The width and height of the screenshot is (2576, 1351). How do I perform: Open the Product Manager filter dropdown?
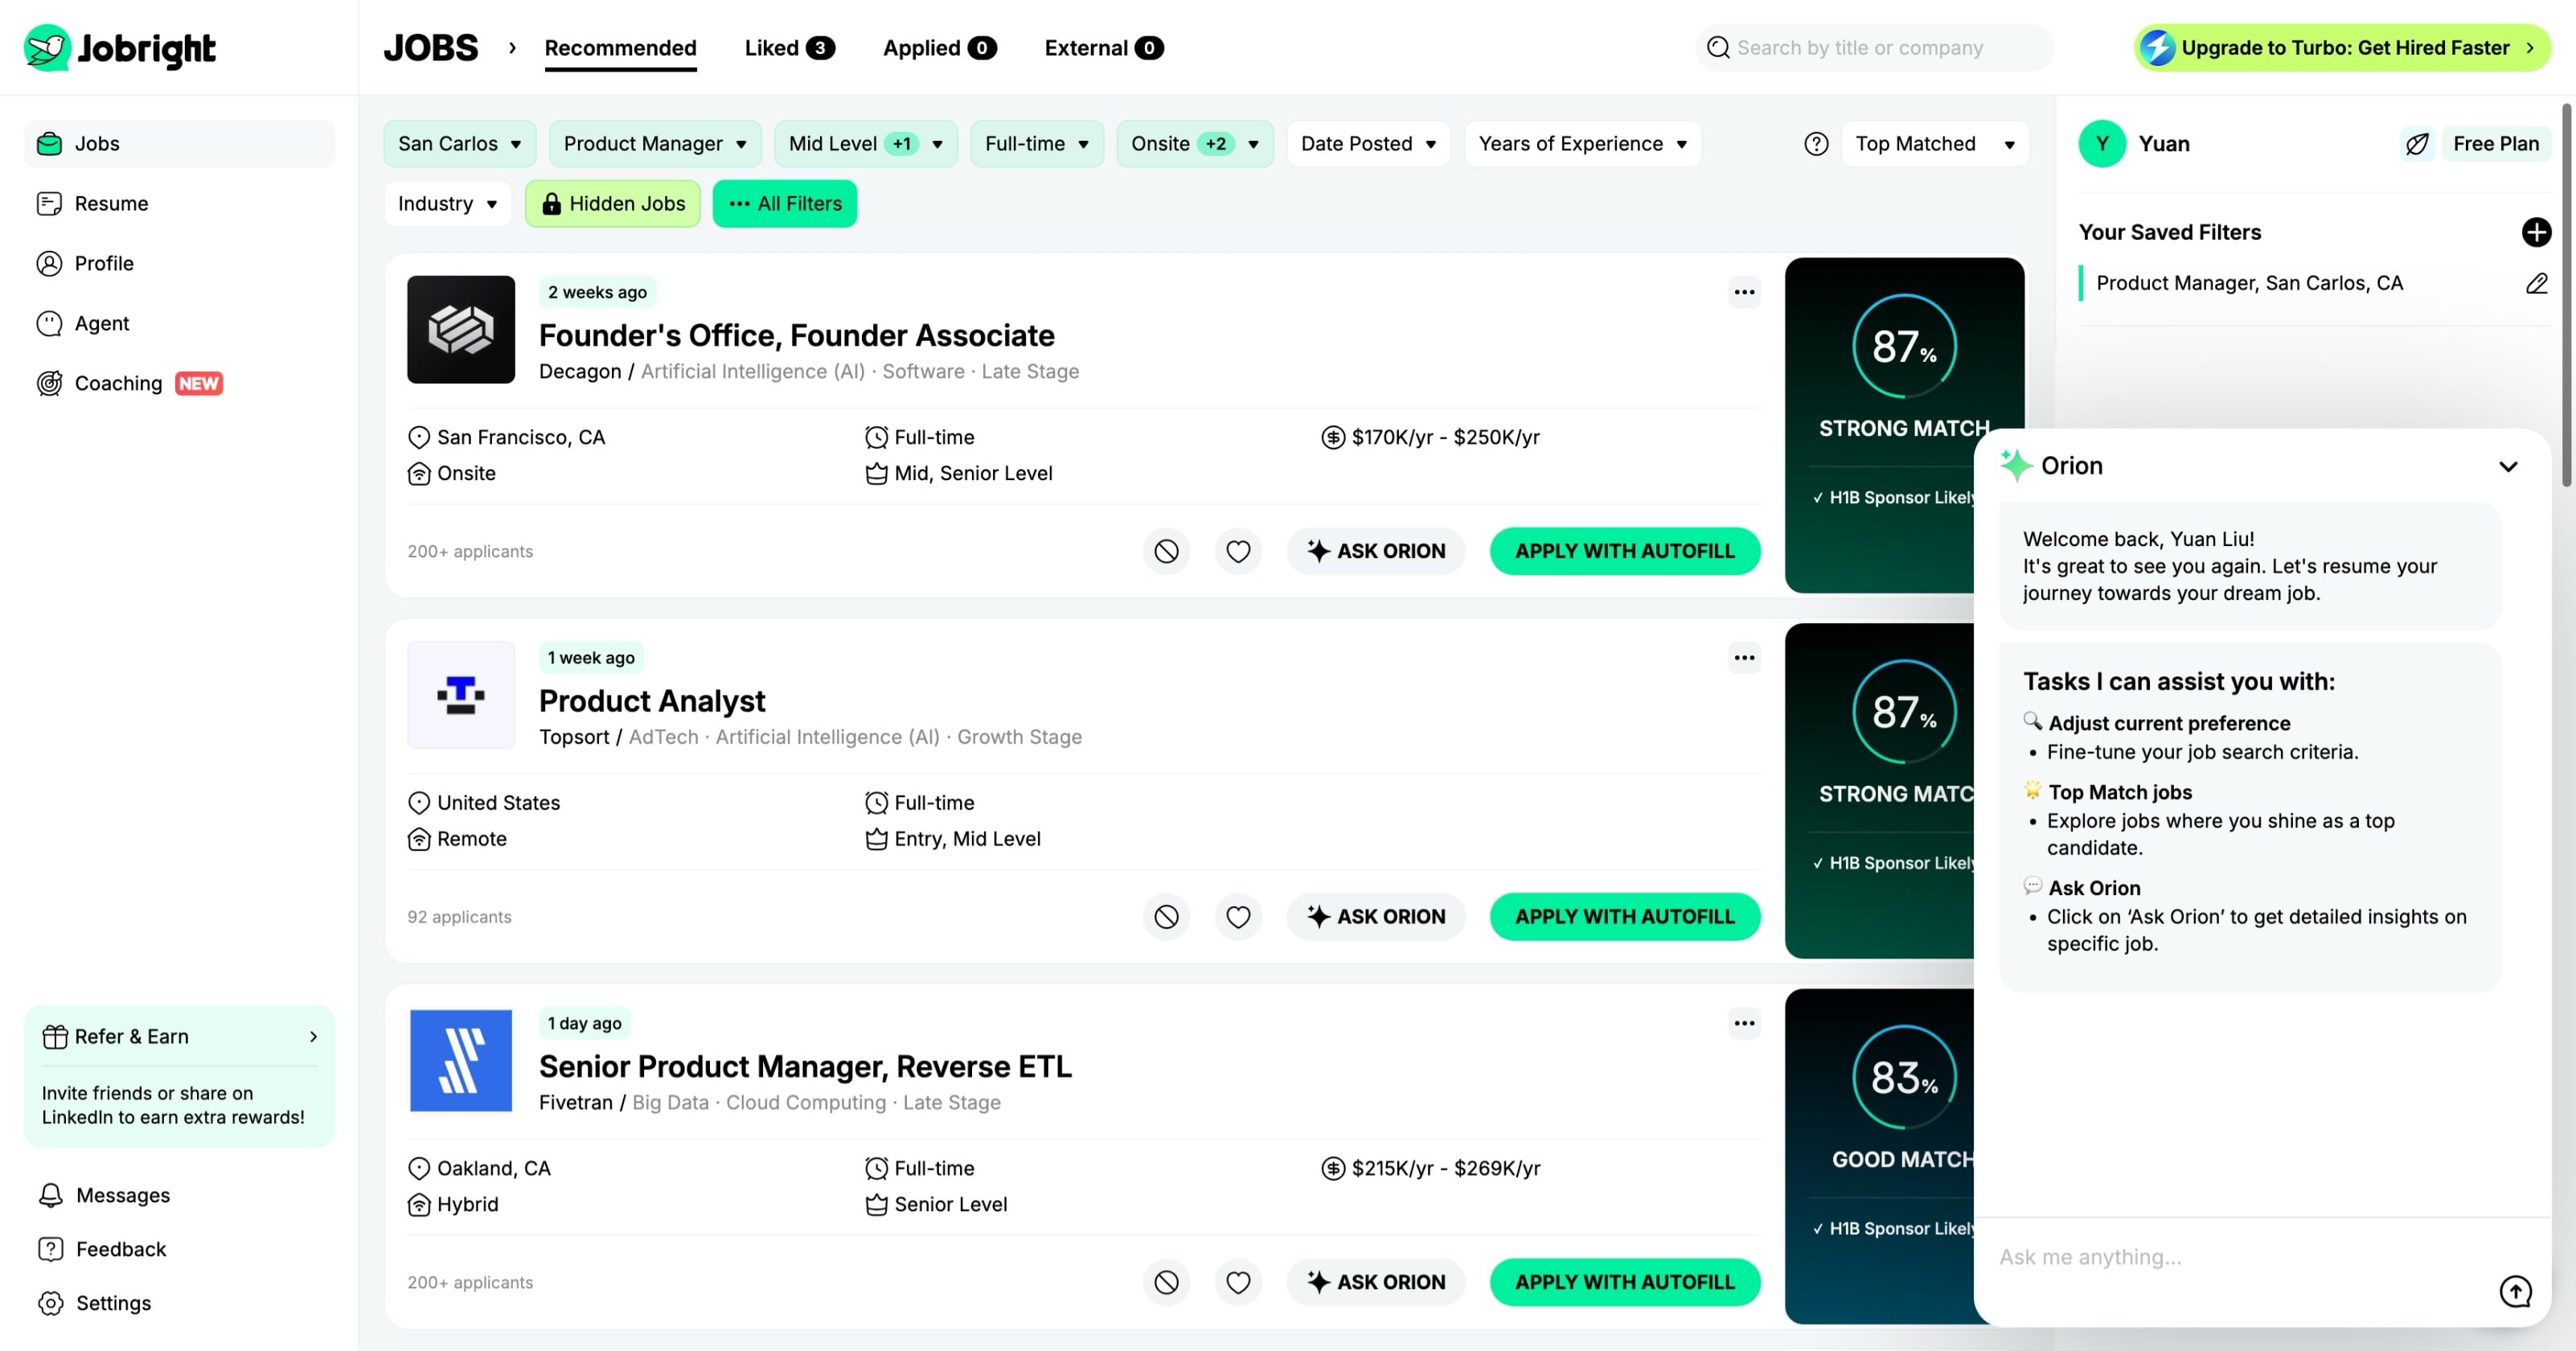click(x=655, y=144)
